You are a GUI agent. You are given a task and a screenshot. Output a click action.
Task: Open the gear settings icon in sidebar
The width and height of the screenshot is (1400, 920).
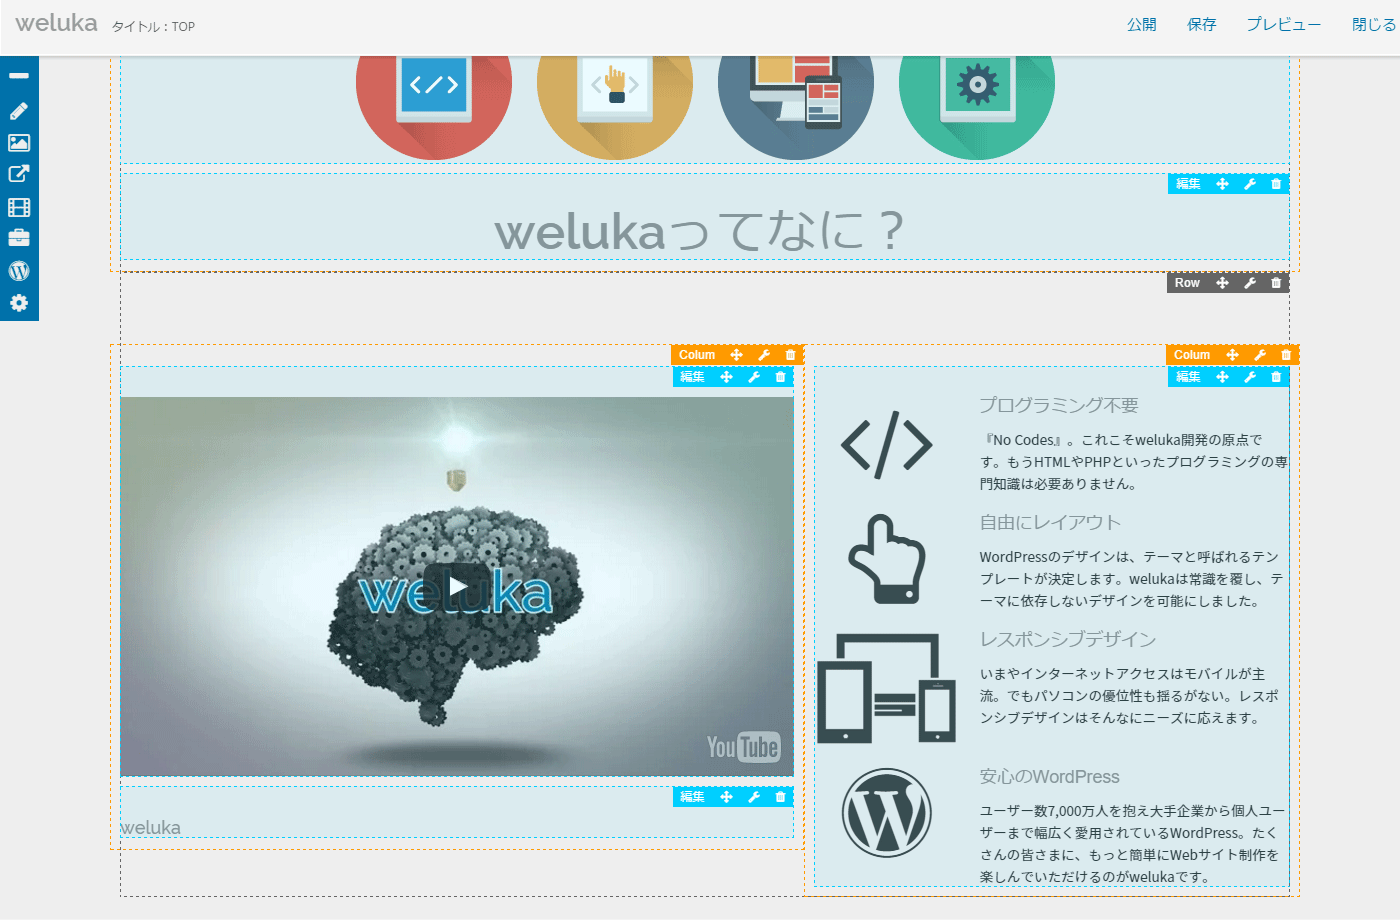(19, 303)
